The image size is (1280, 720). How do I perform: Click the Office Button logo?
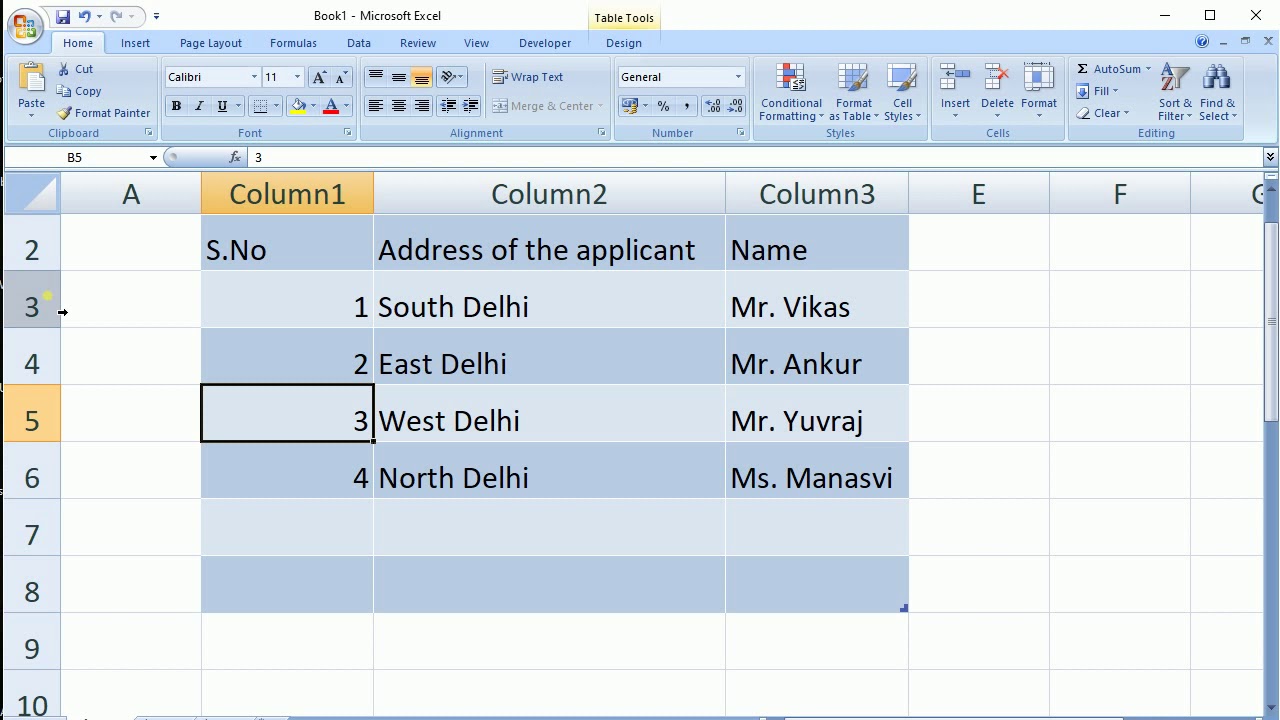pyautogui.click(x=24, y=25)
